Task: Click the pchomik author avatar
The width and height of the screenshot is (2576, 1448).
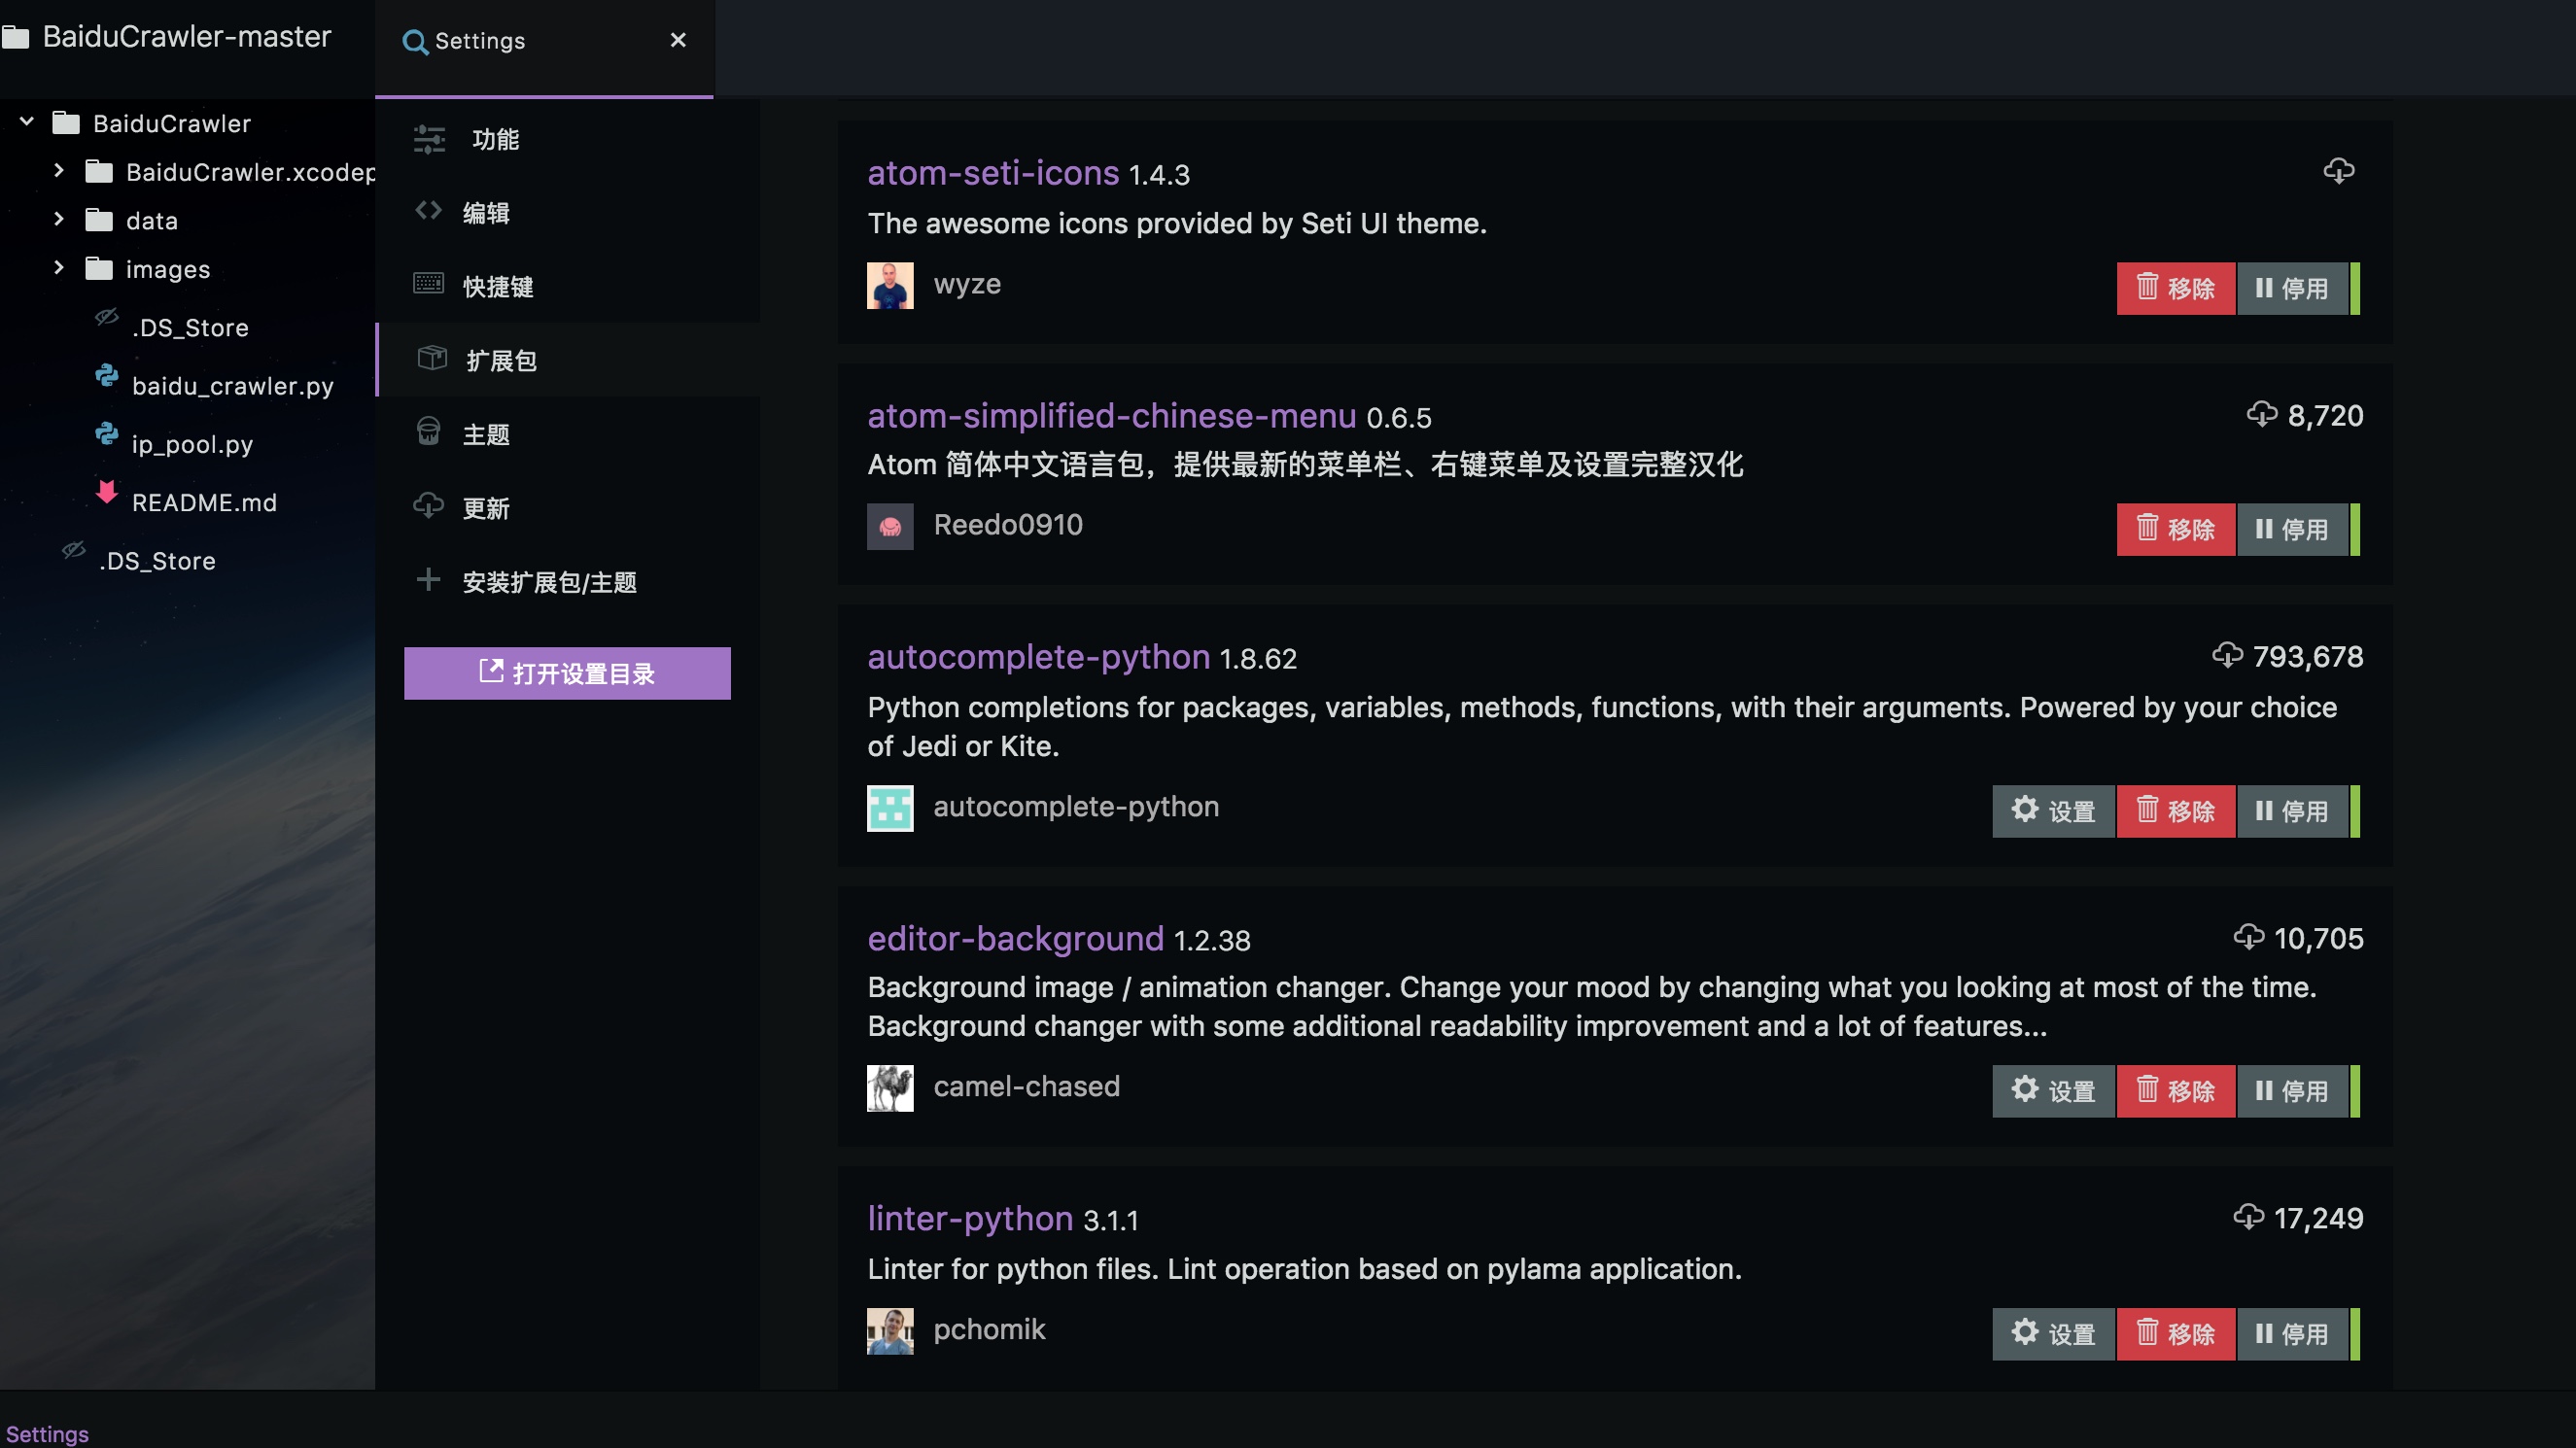Action: point(890,1331)
